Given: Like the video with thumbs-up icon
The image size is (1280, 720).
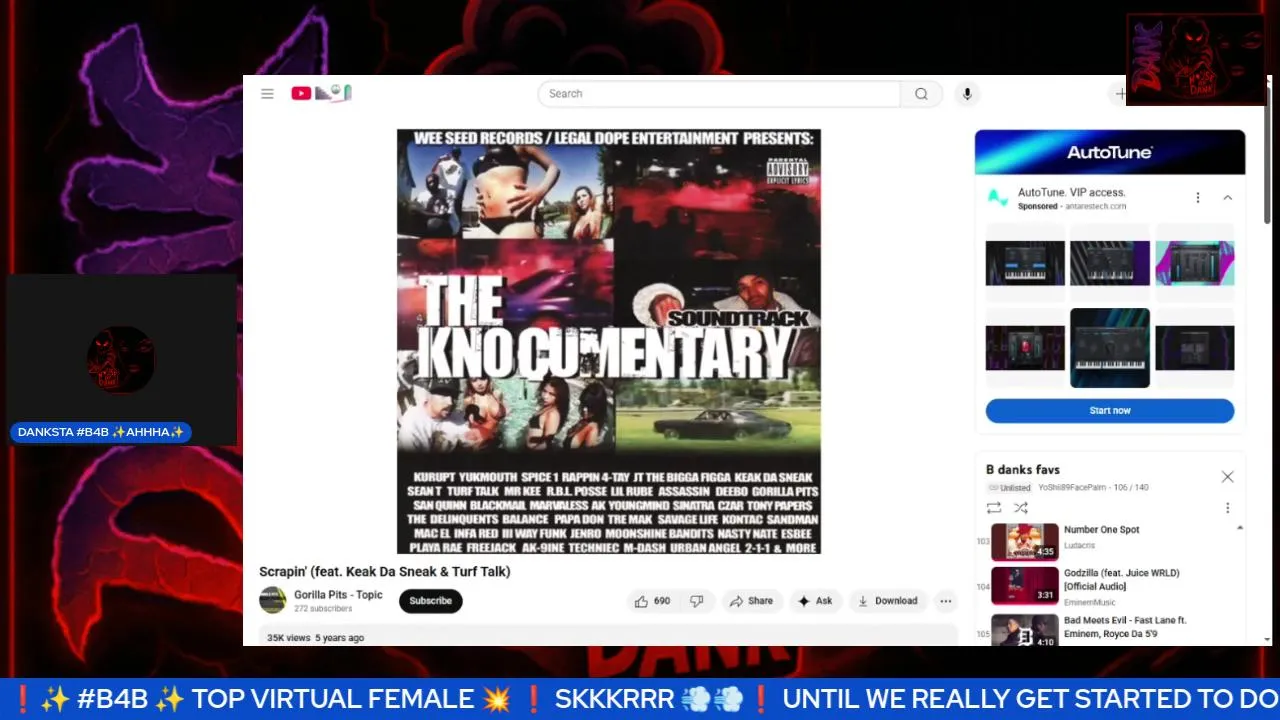Looking at the screenshot, I should (652, 601).
